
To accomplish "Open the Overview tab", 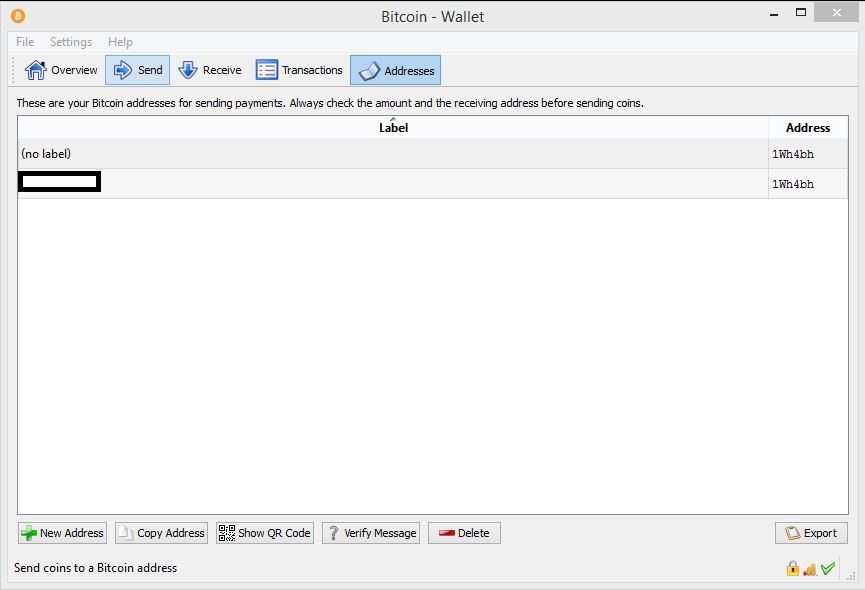I will pos(61,70).
